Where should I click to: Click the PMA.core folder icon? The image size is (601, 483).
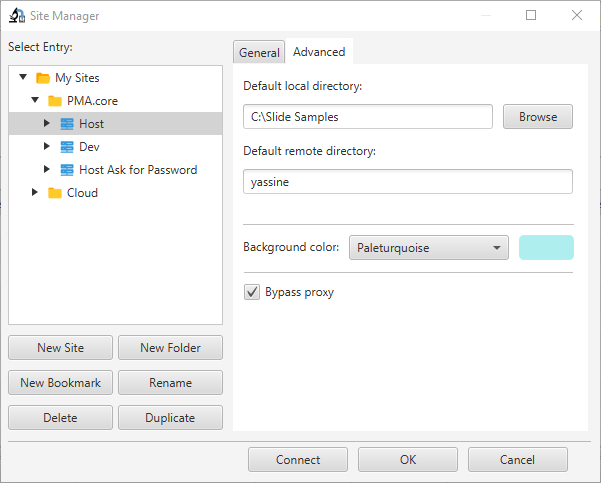(x=54, y=101)
